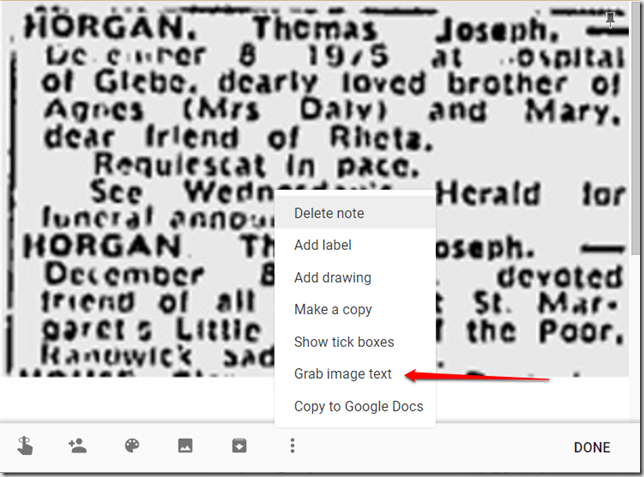
Task: Choose Make a copy
Action: (x=355, y=309)
